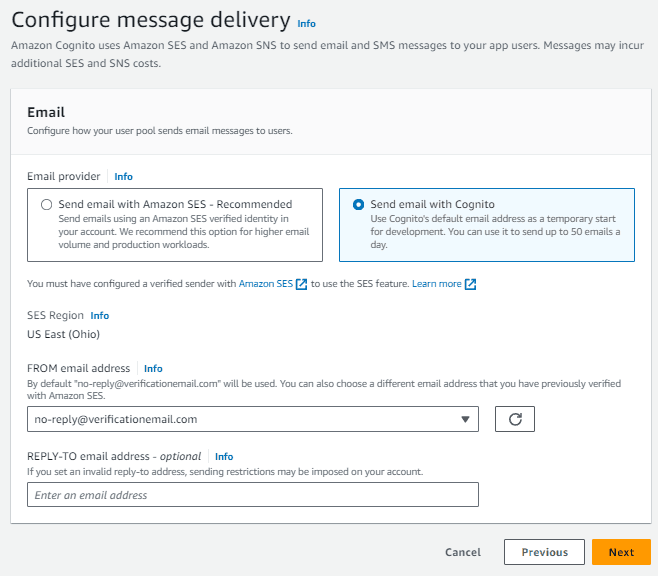658x576 pixels.
Task: Open Info link beside REPLY-TO email address
Action: (x=224, y=456)
